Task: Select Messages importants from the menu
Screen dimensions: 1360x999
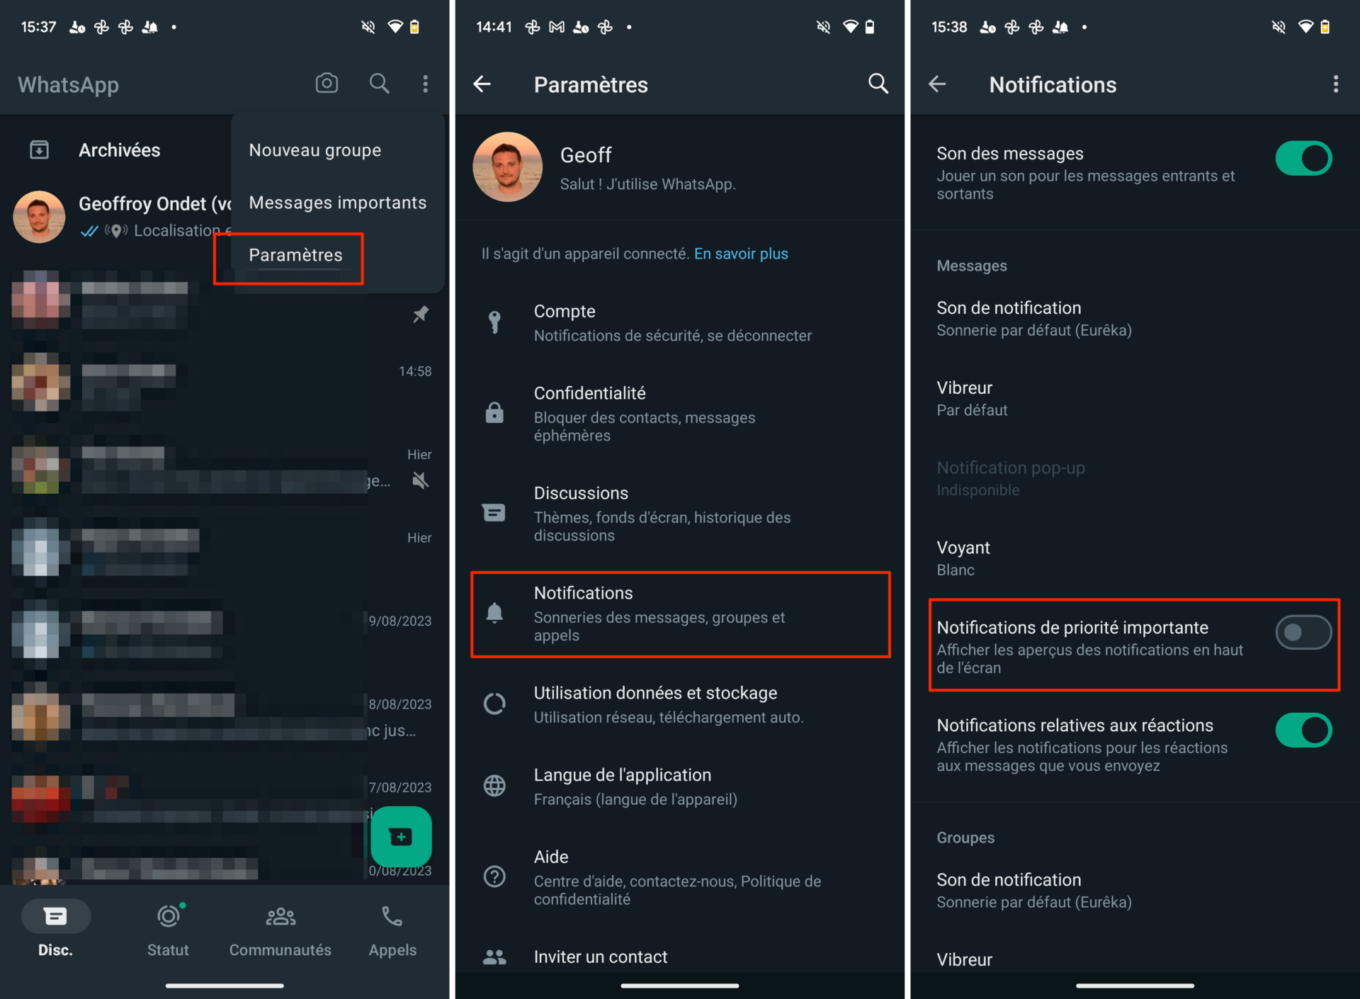Action: 337,203
